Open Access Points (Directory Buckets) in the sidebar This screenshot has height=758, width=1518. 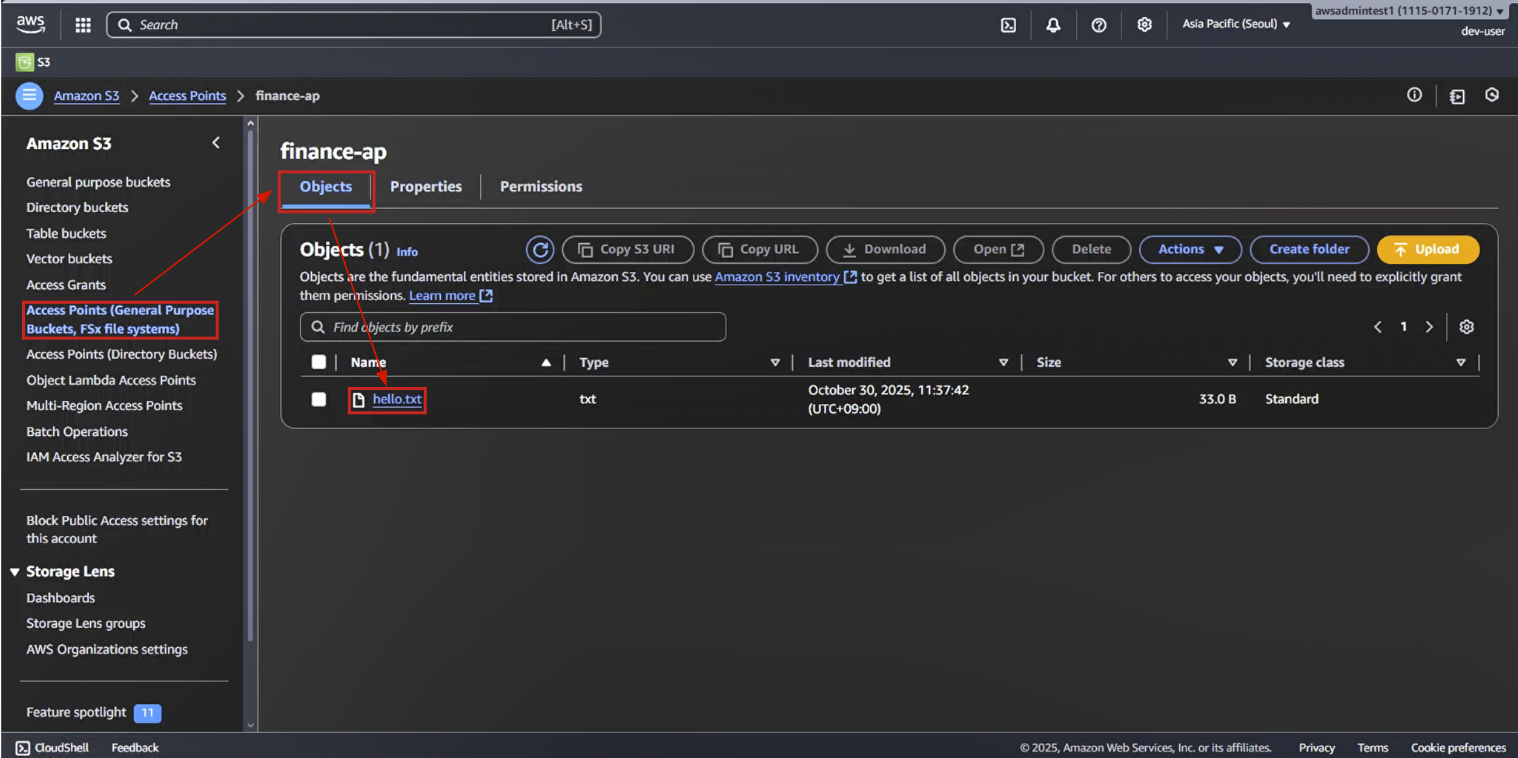[x=121, y=354]
